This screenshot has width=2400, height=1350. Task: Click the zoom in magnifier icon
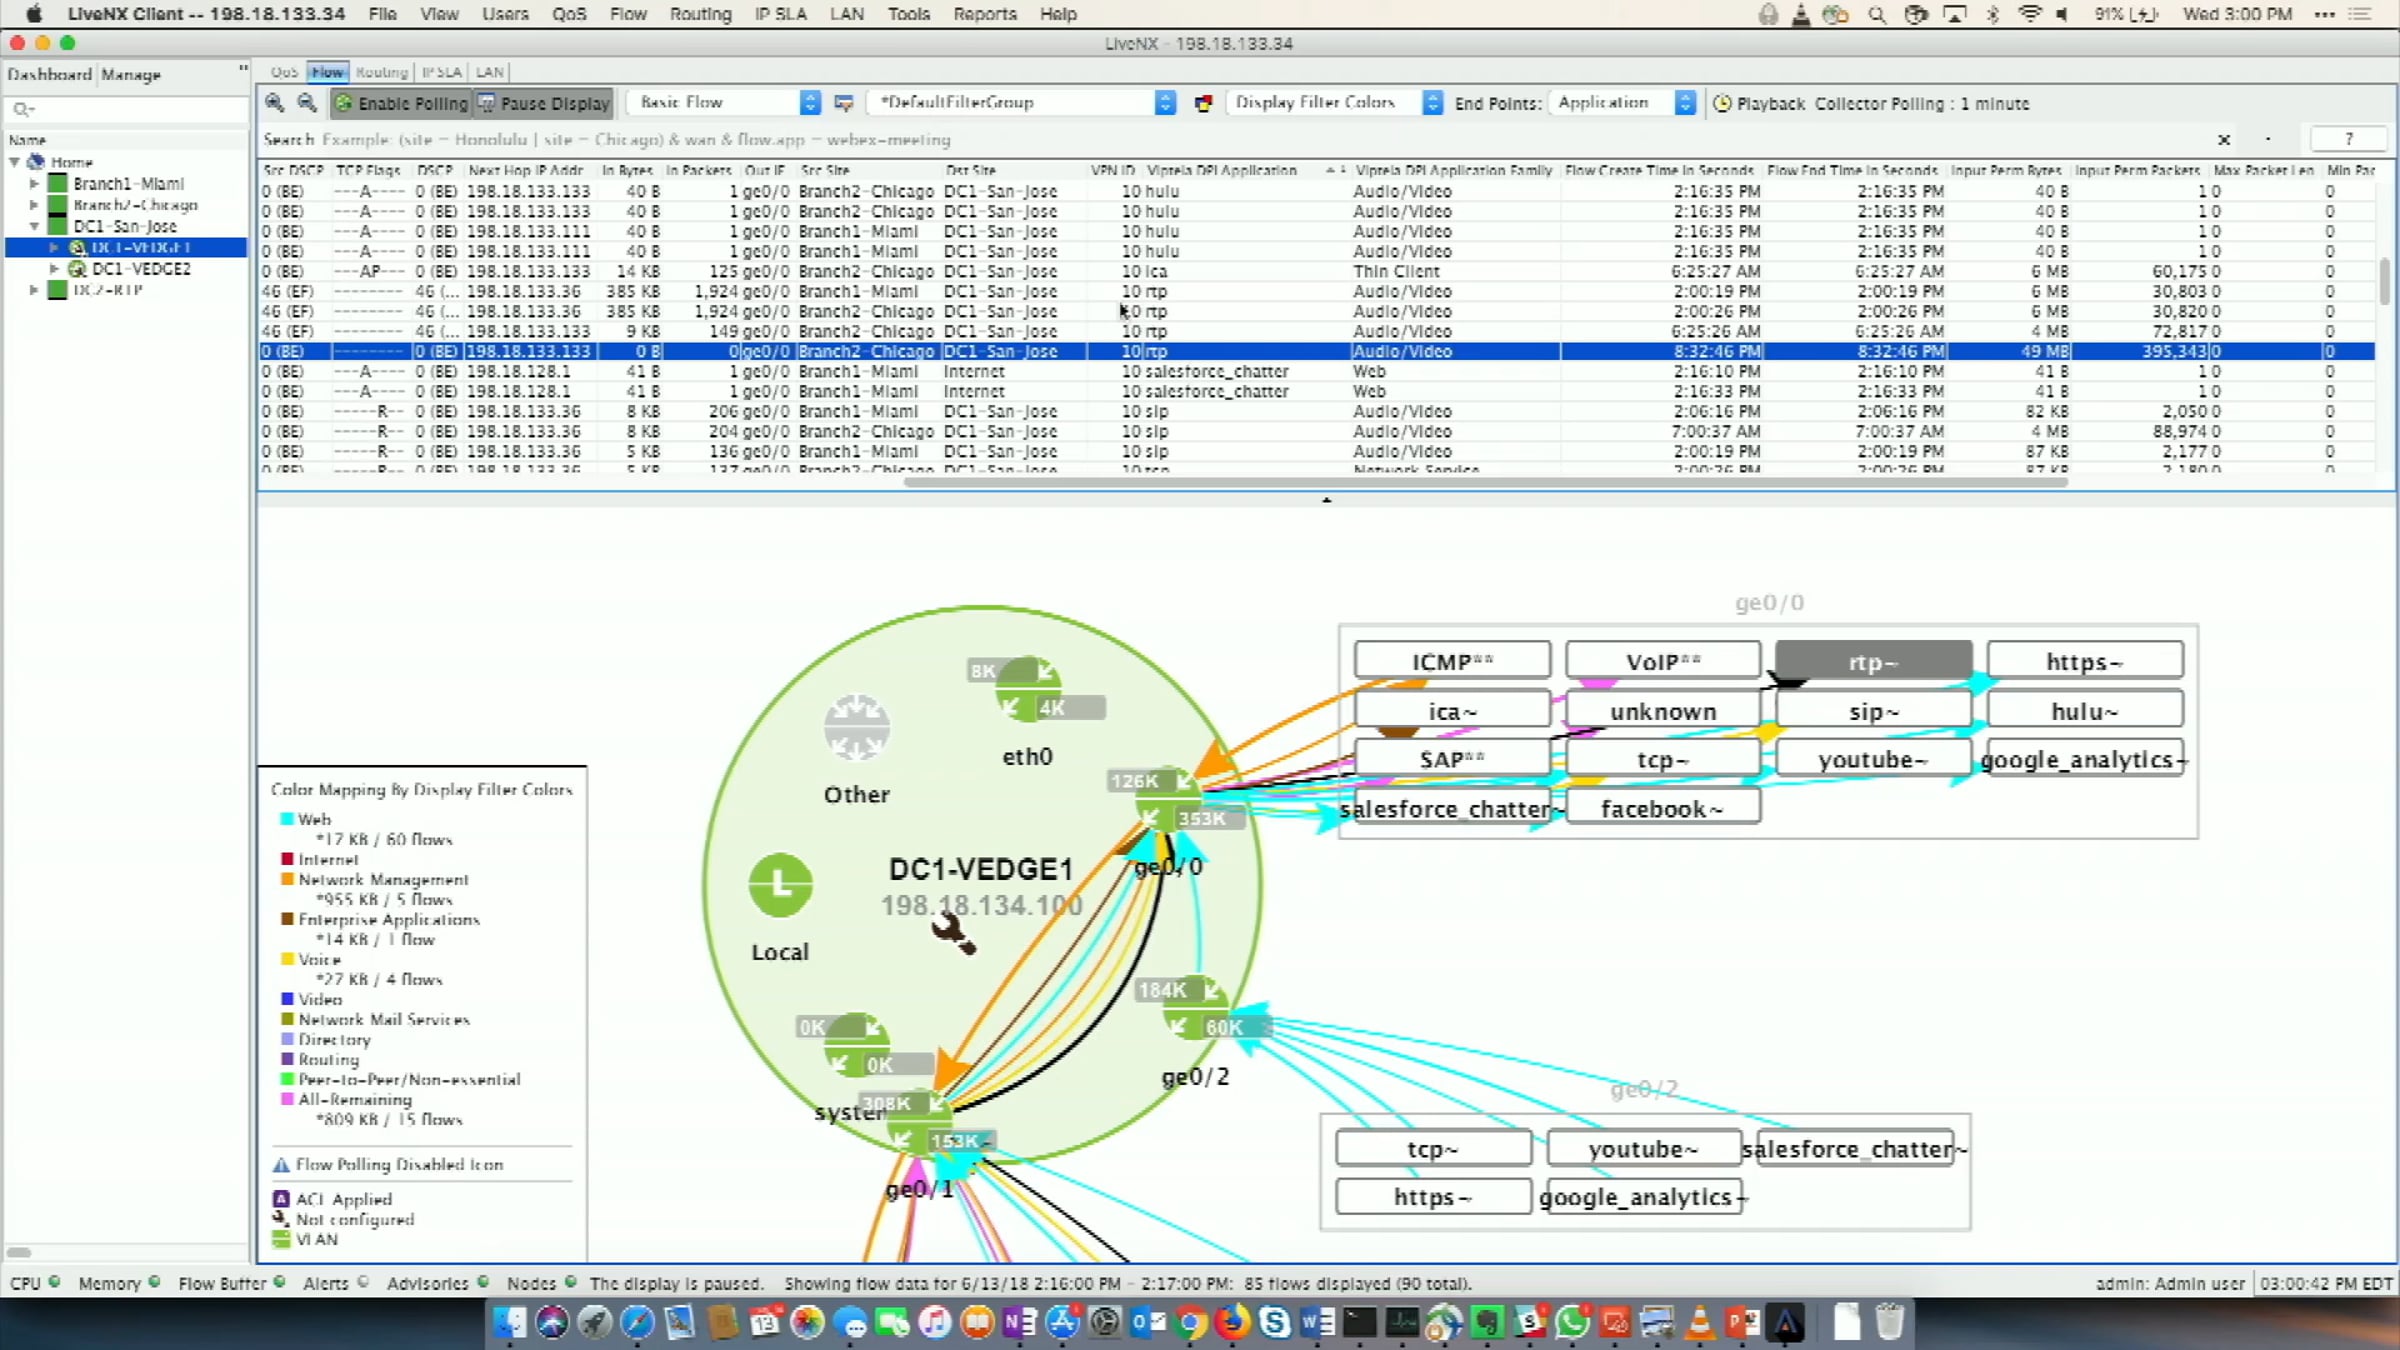pyautogui.click(x=274, y=103)
